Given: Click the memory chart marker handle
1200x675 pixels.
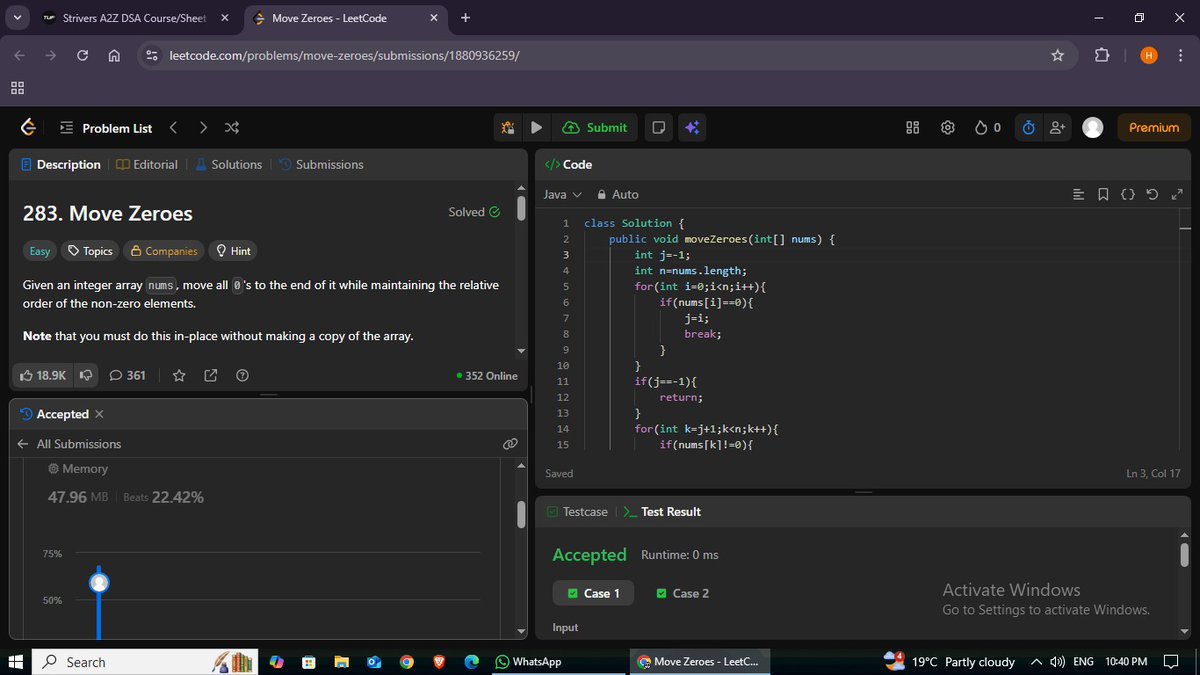Looking at the screenshot, I should (99, 582).
